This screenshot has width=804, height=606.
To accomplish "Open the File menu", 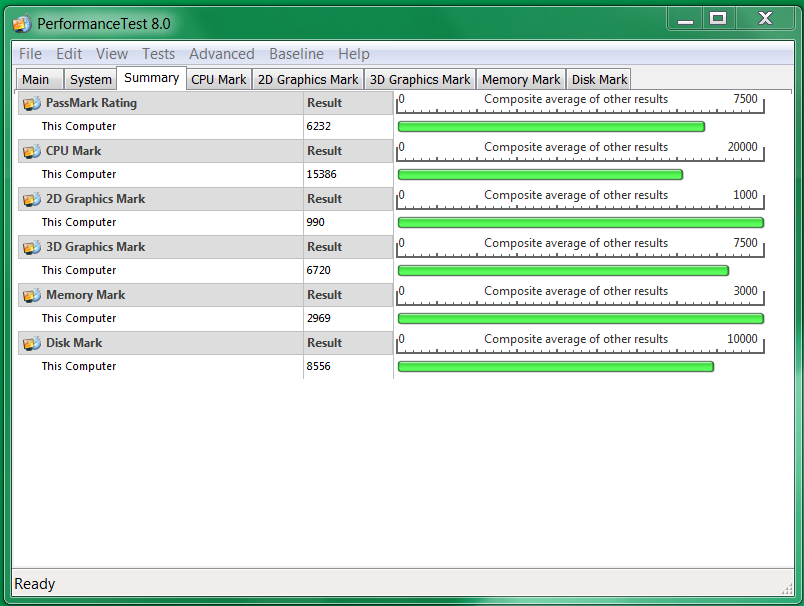I will tap(30, 54).
